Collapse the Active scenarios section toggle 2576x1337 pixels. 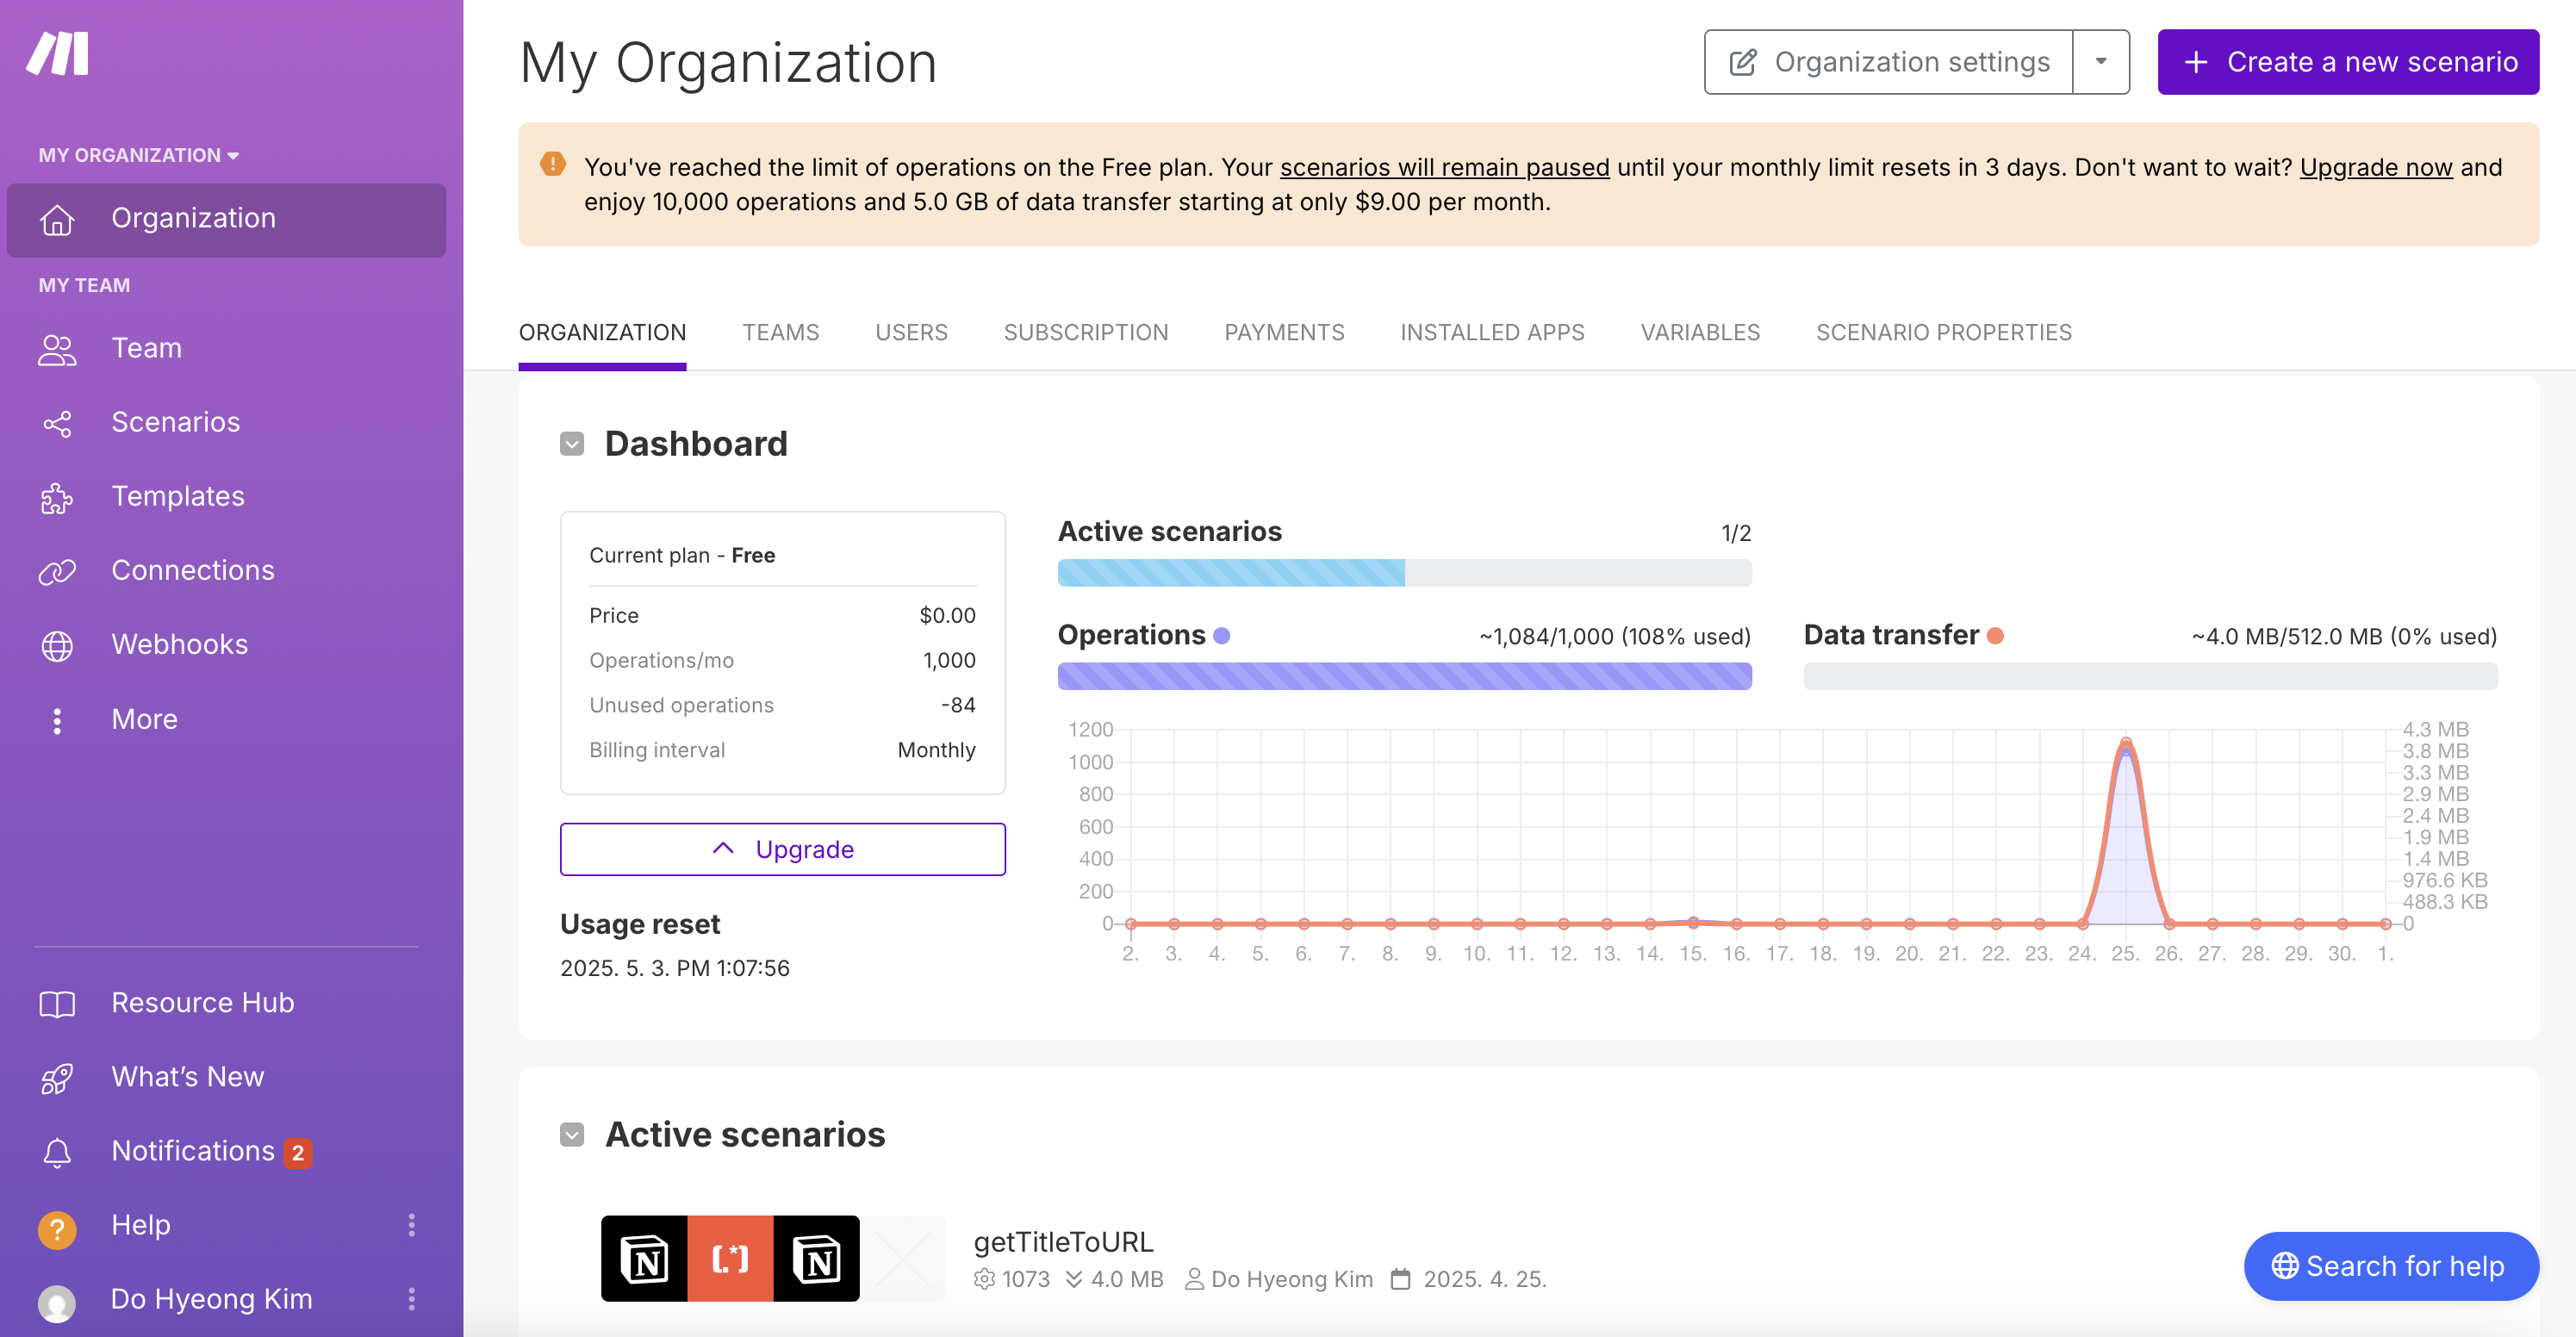click(x=572, y=1134)
